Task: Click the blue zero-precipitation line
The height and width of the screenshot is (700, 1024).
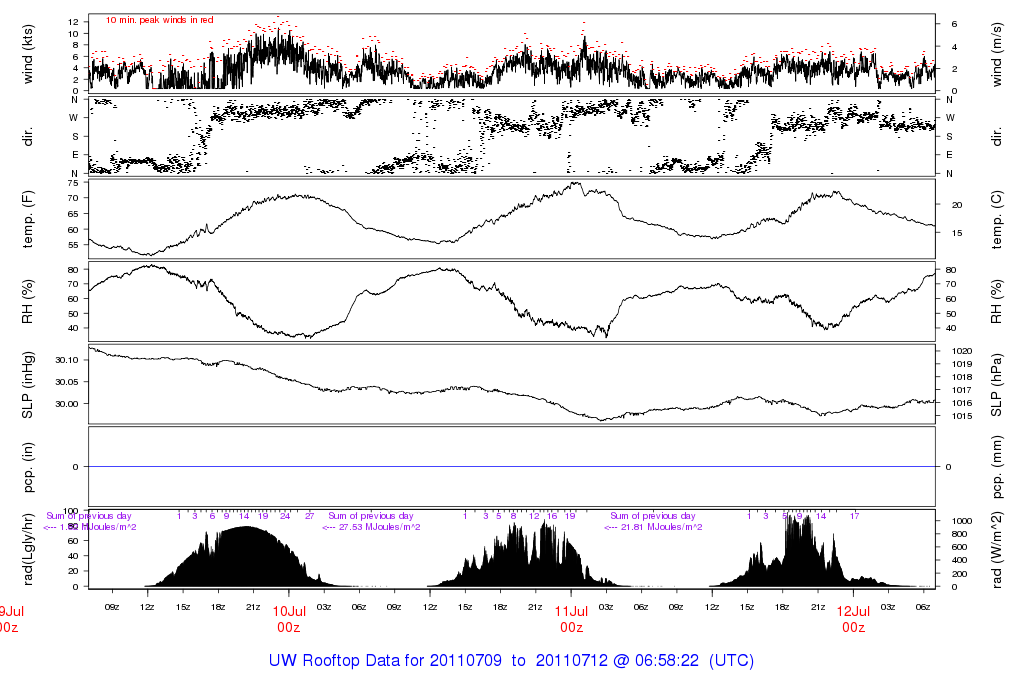Action: coord(512,467)
